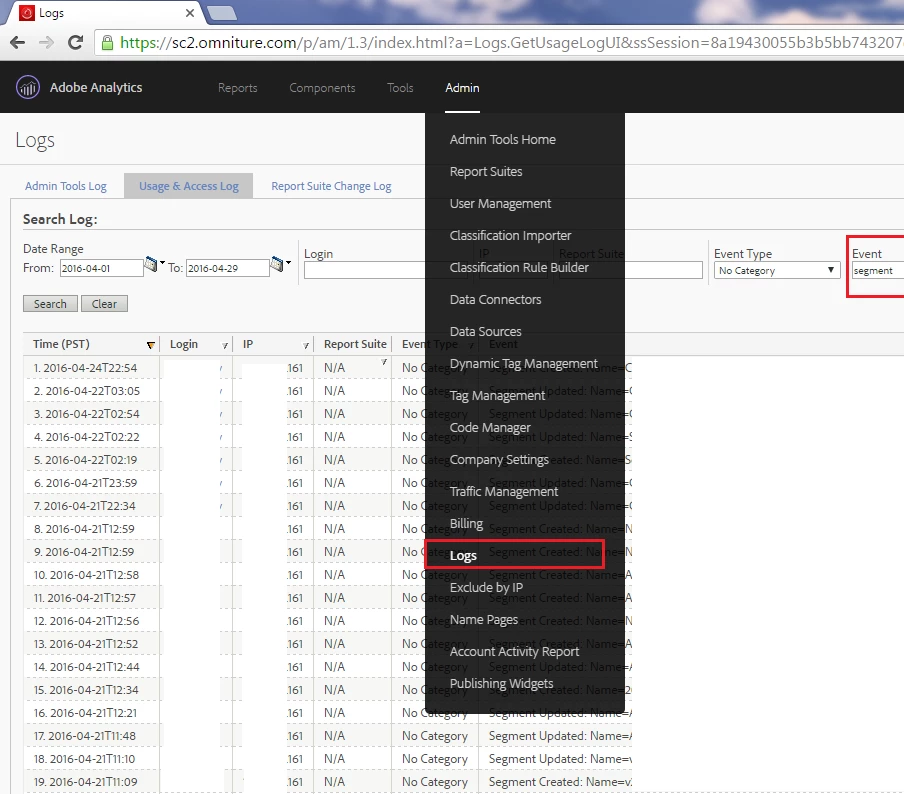Open Account Activity Report
Image resolution: width=904 pixels, height=794 pixels.
click(514, 652)
